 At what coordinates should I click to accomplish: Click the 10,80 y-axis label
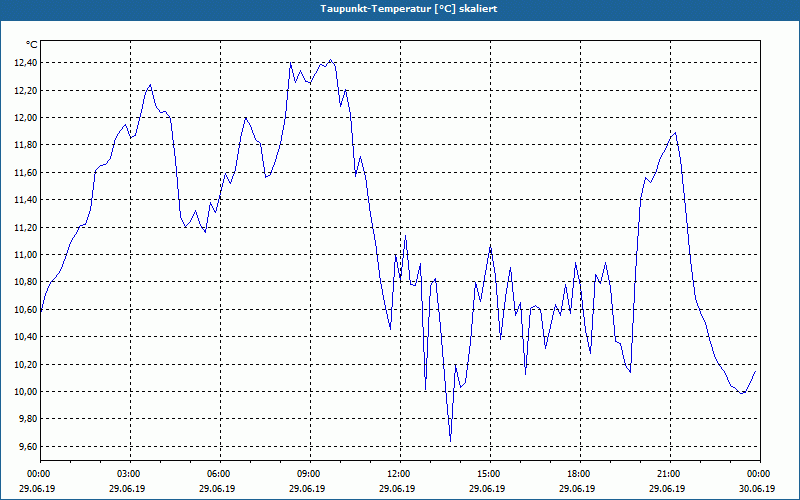point(26,282)
